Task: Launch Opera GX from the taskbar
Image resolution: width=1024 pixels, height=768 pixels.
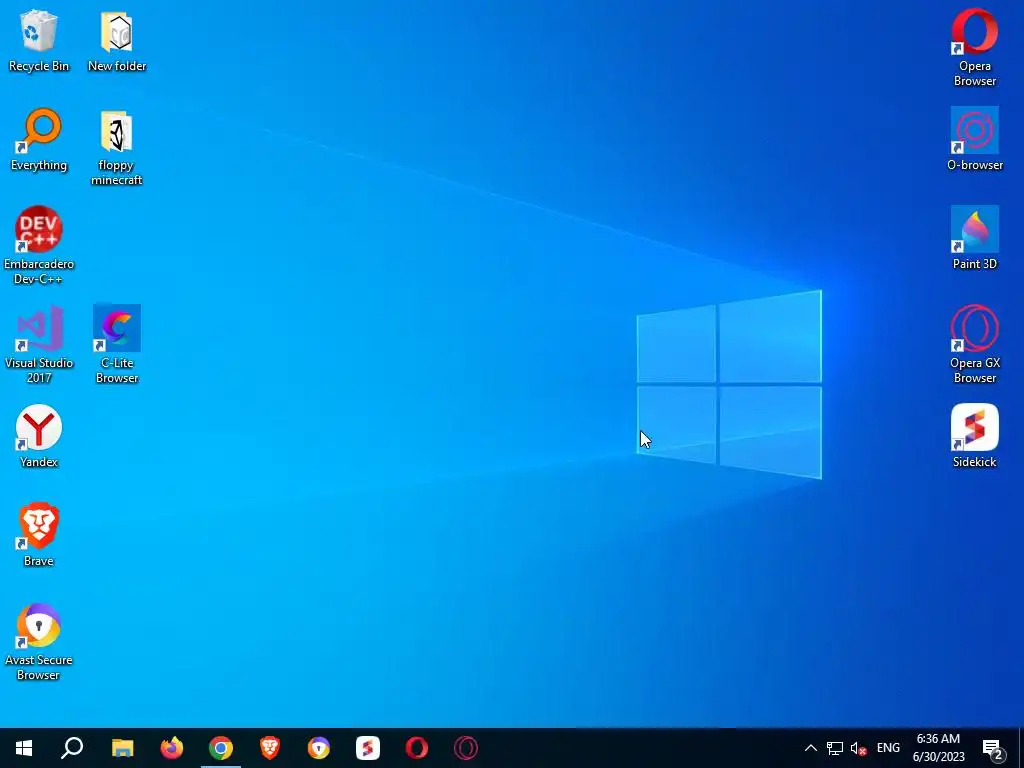Action: [466, 748]
